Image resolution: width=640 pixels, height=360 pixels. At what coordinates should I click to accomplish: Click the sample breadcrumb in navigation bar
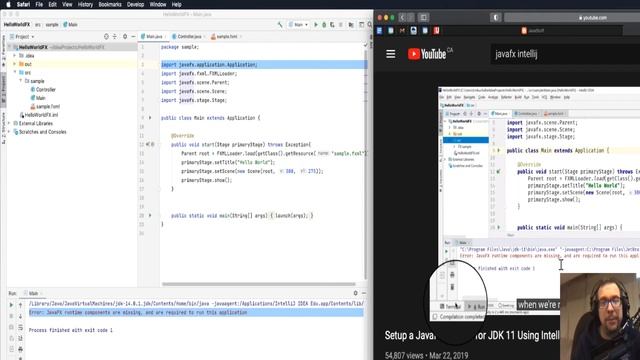click(52, 25)
